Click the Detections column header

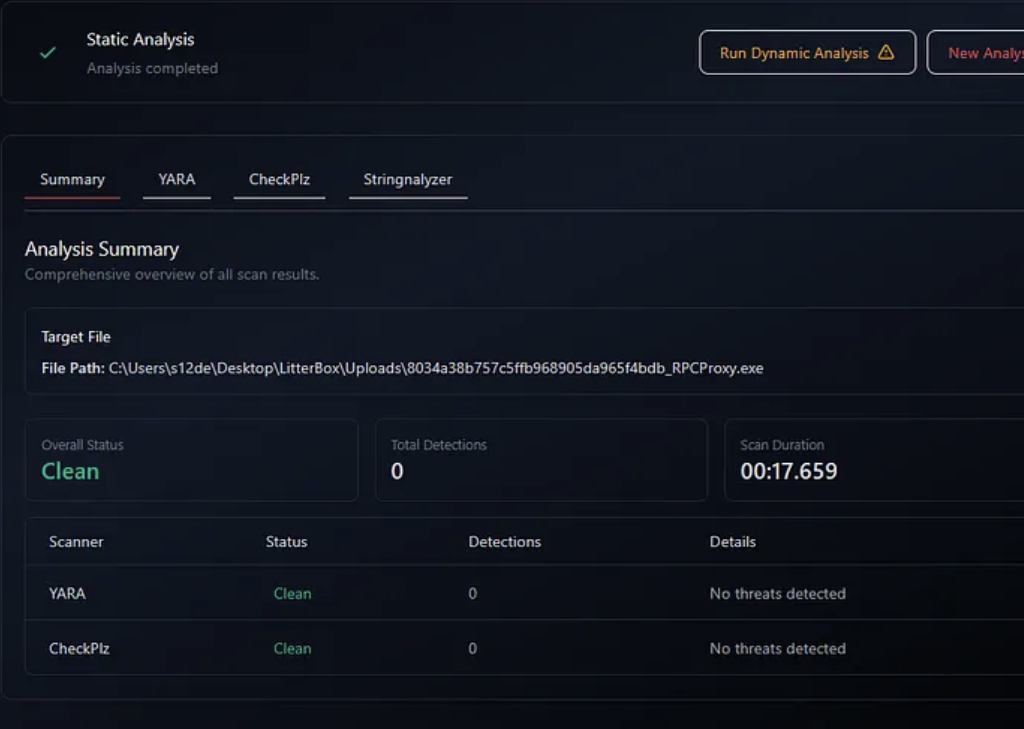[504, 542]
